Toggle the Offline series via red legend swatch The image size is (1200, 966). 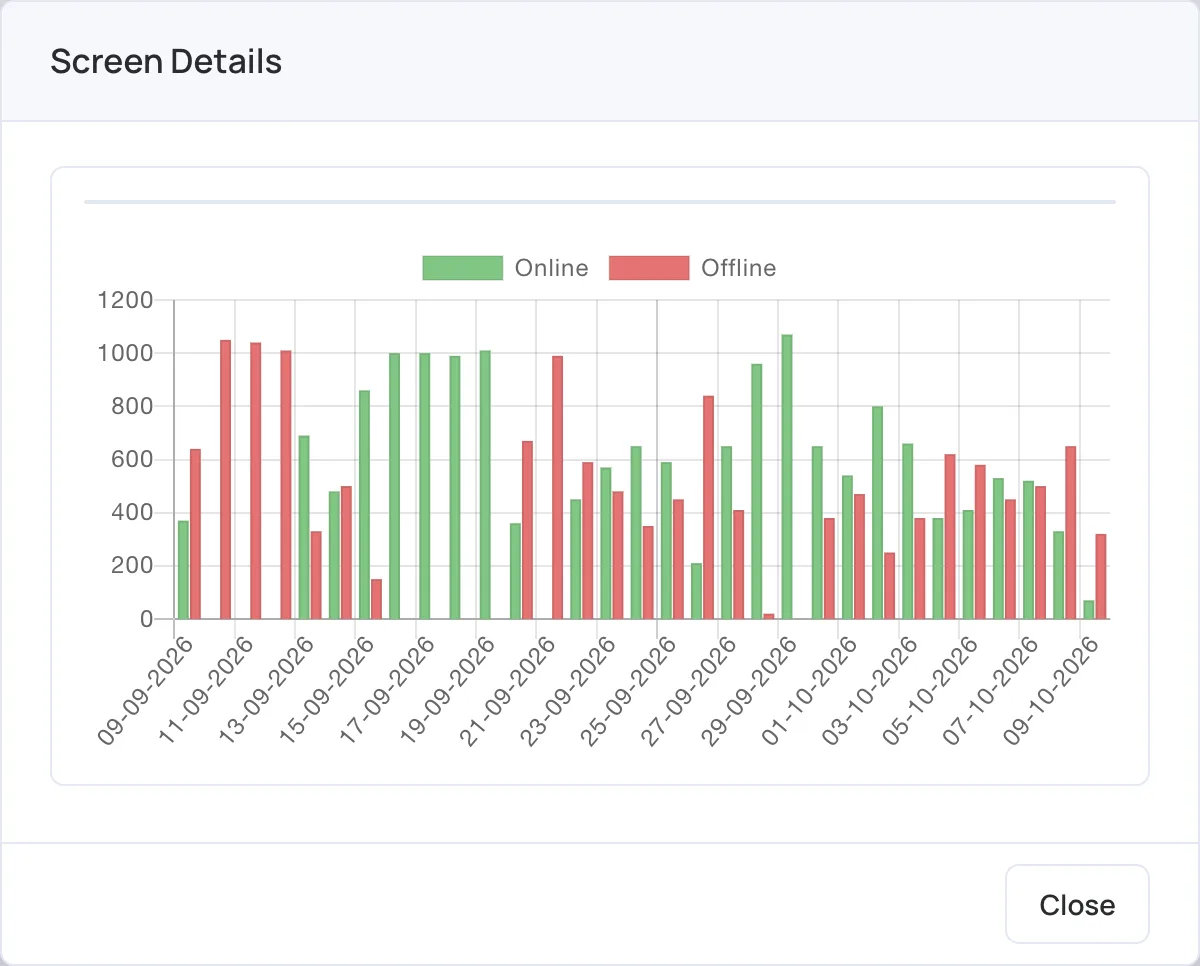point(649,268)
